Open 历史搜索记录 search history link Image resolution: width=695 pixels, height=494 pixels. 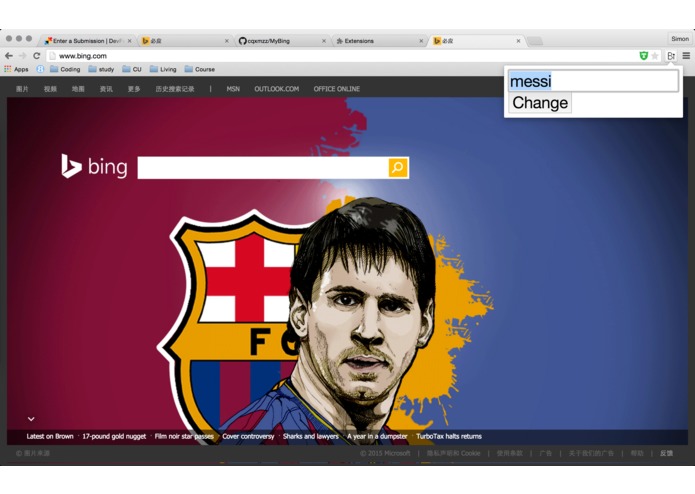[x=175, y=89]
